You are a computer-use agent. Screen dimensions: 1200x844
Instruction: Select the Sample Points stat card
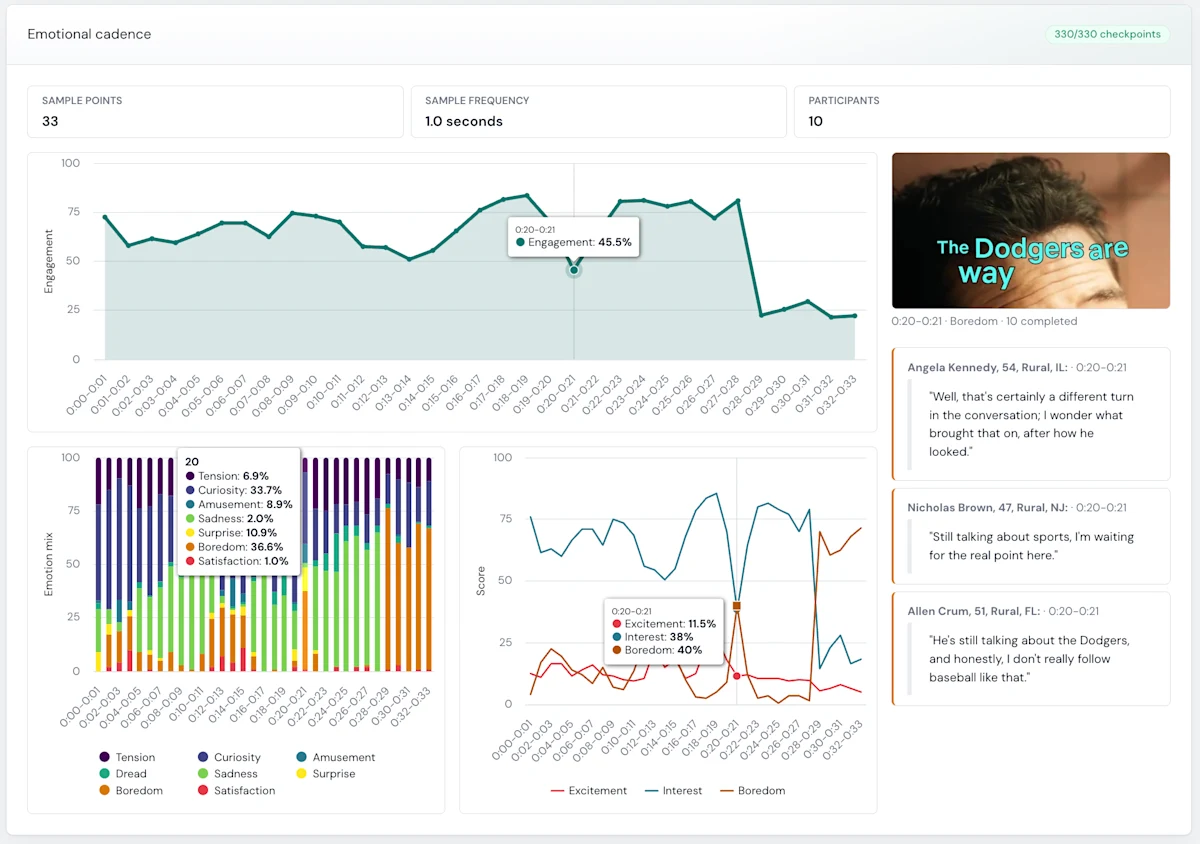pyautogui.click(x=216, y=111)
